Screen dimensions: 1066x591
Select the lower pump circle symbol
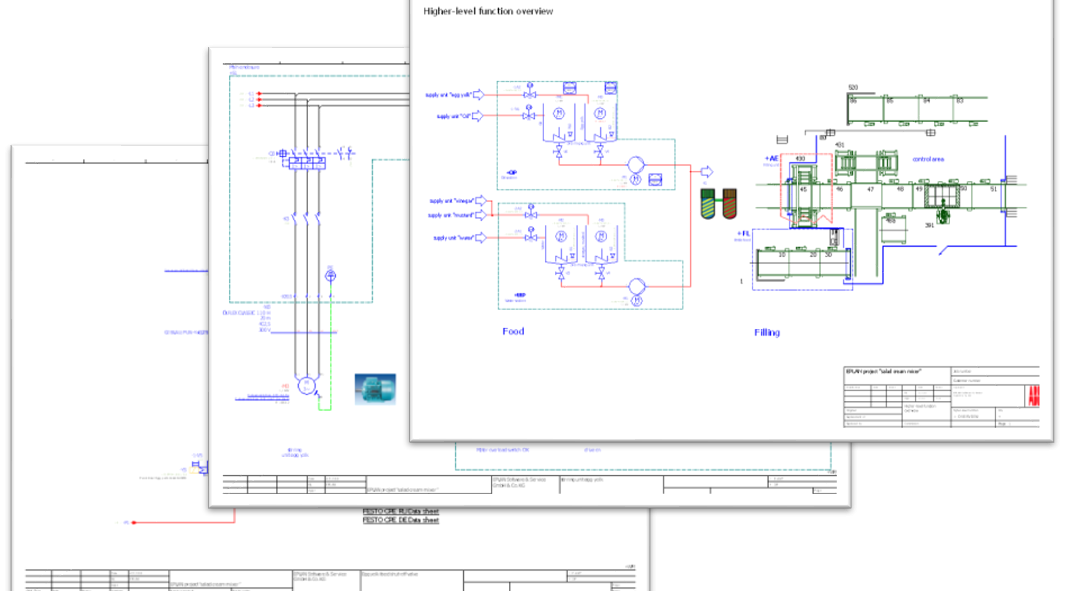point(635,286)
